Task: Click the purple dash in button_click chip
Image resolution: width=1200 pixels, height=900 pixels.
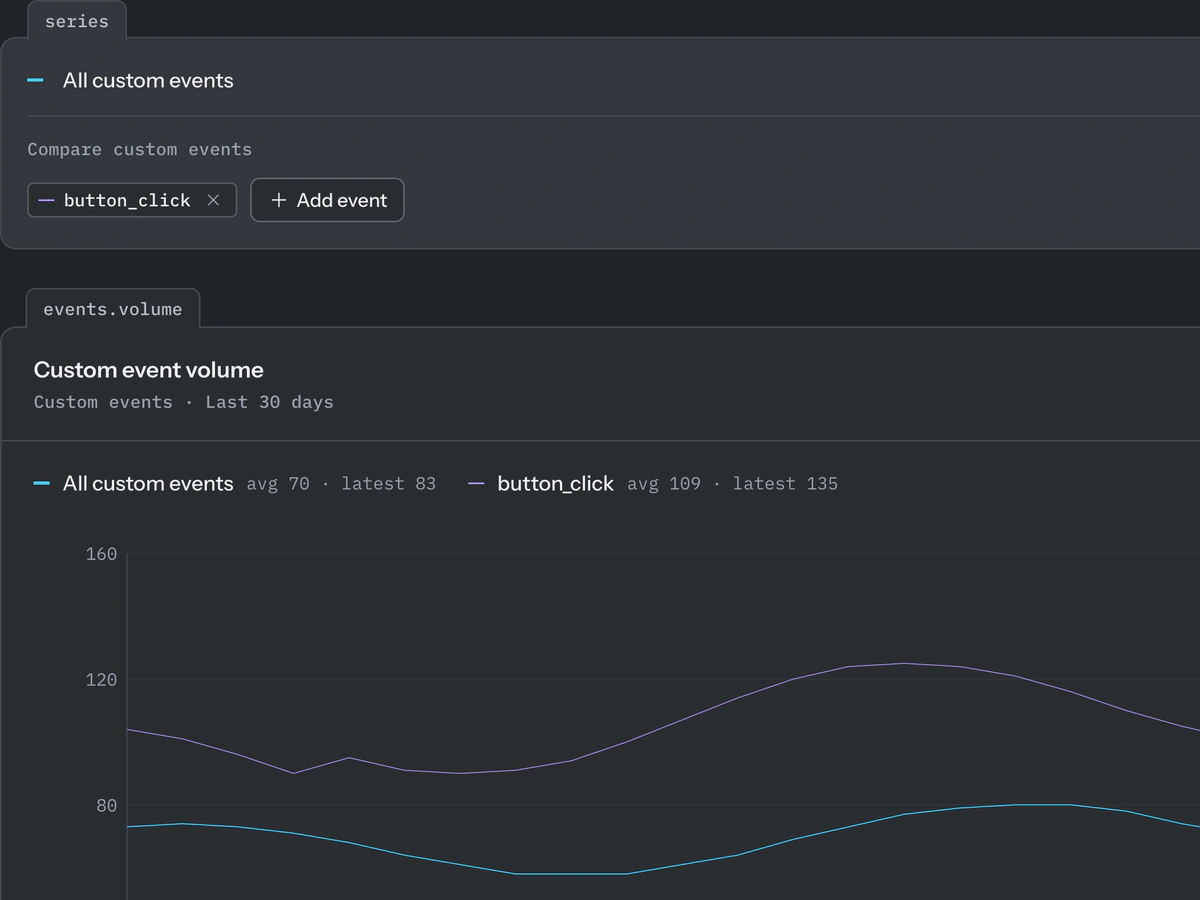Action: pos(46,200)
